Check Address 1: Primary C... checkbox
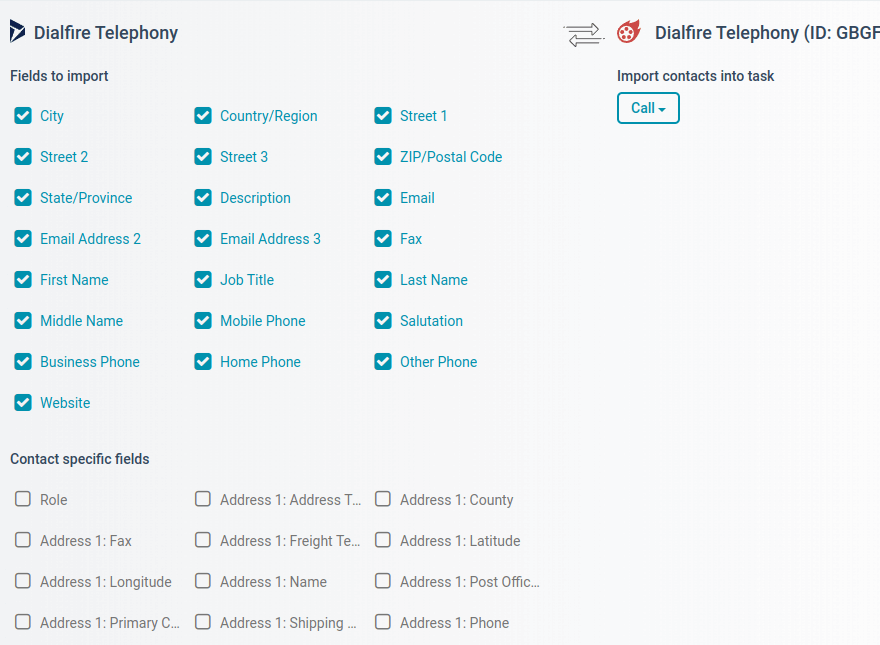 pos(23,622)
